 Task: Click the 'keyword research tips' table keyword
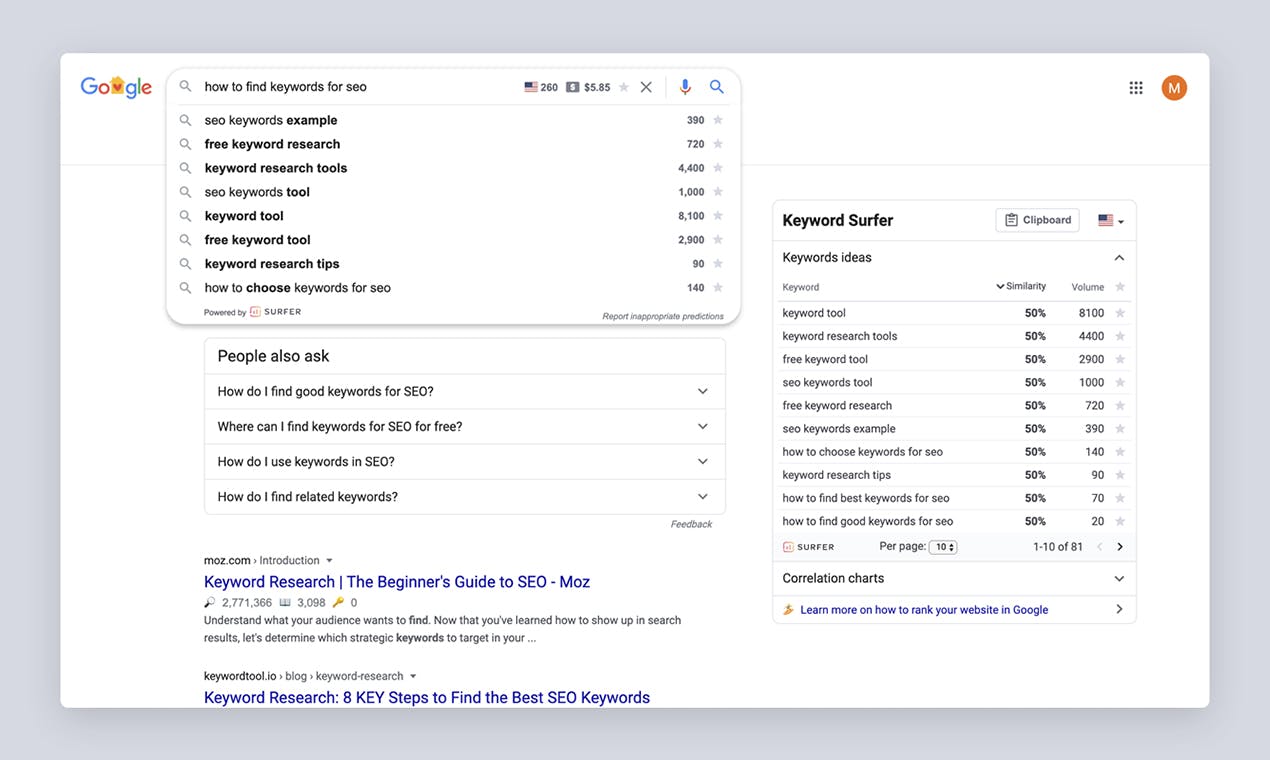tap(836, 475)
